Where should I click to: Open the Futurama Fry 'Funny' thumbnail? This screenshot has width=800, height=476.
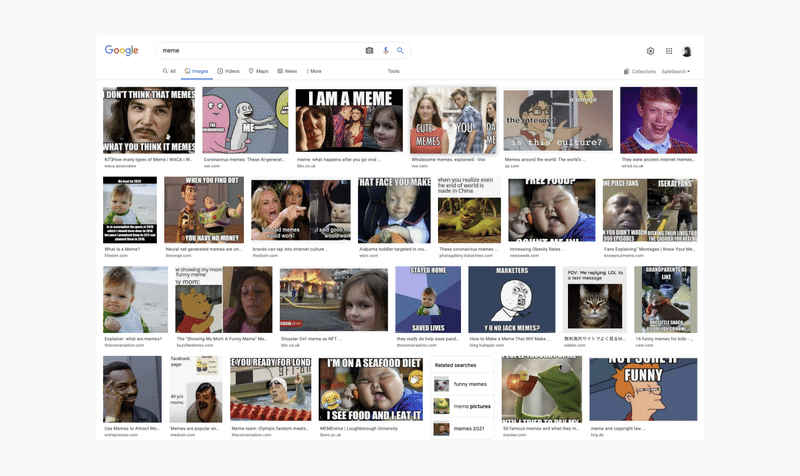[x=643, y=389]
